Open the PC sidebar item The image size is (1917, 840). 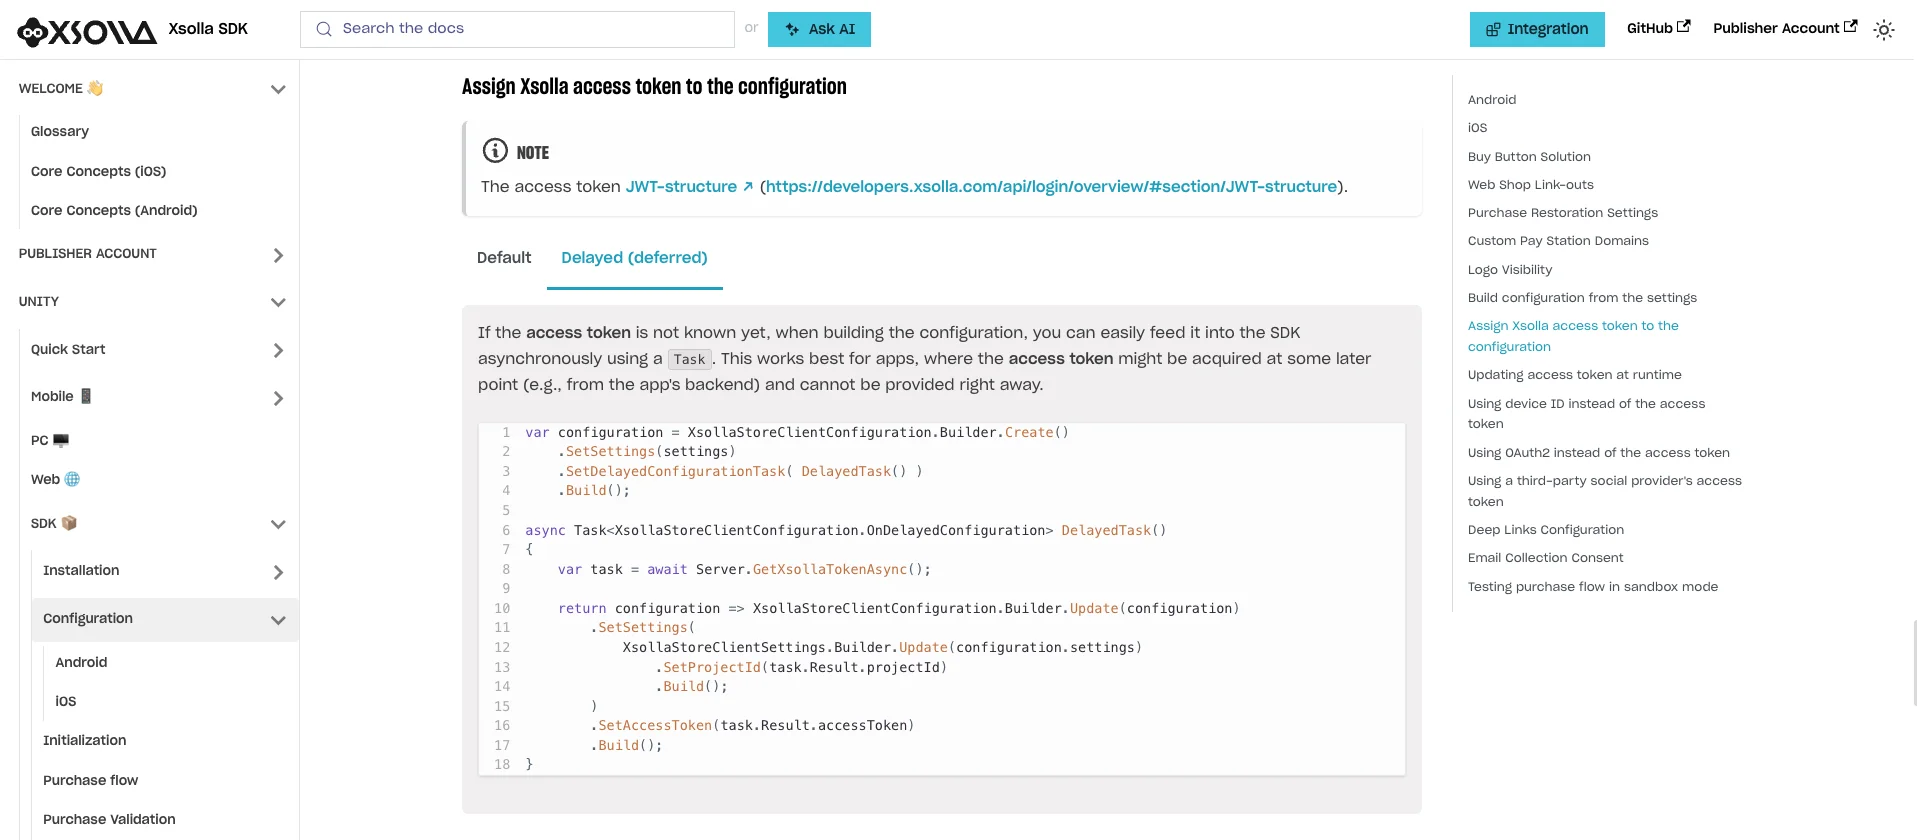pos(50,440)
